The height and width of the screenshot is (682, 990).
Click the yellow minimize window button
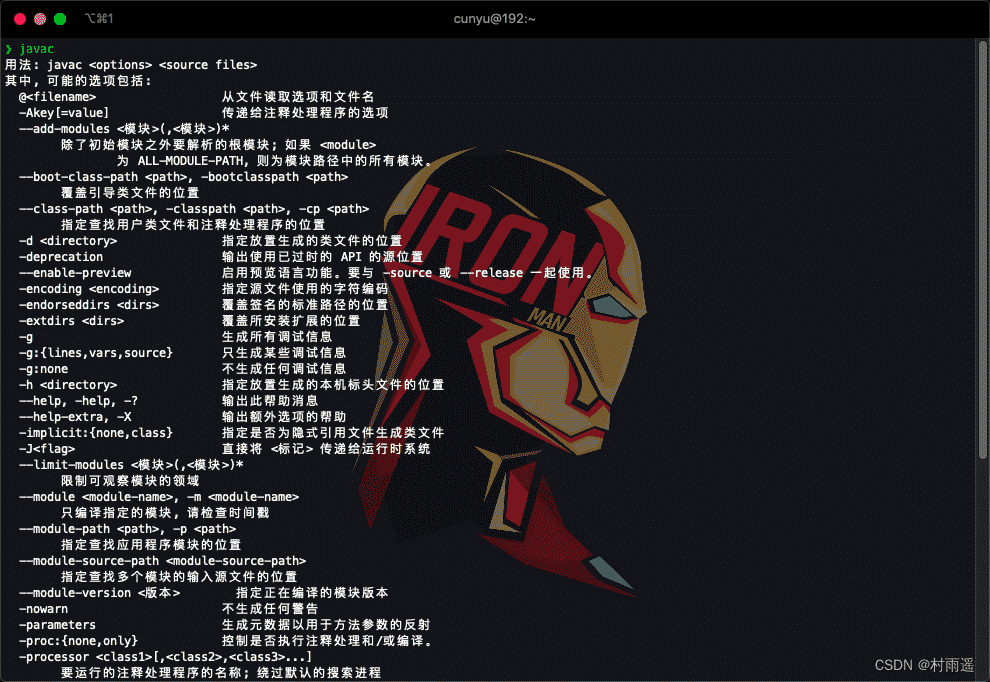(x=40, y=19)
